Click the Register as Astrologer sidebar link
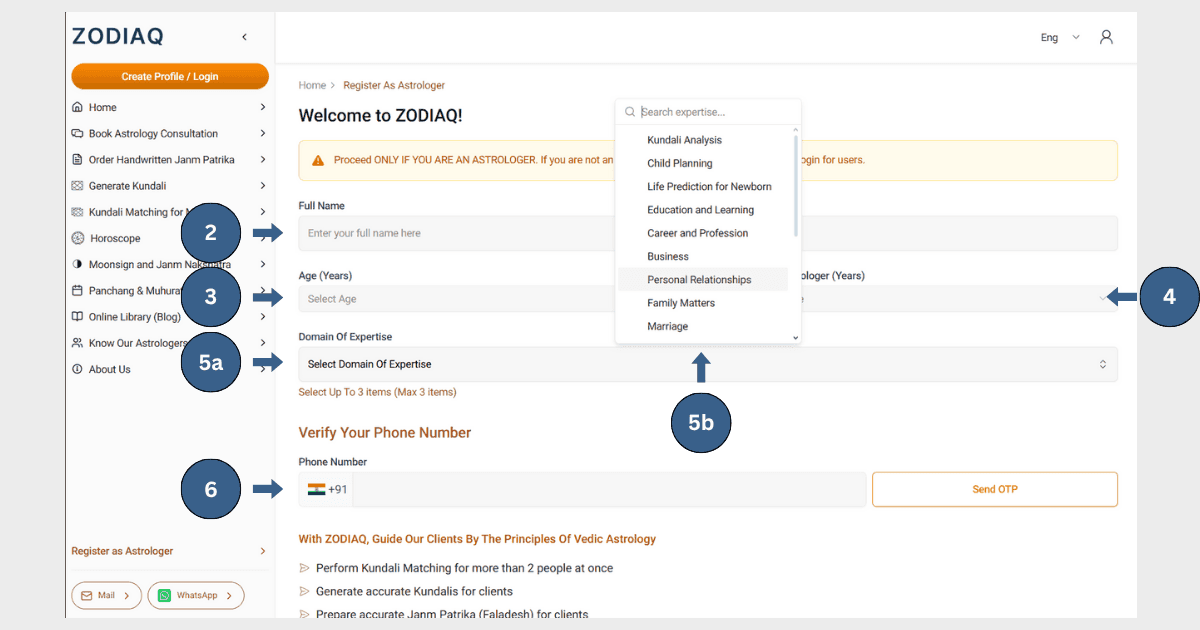1200x630 pixels. [x=122, y=551]
